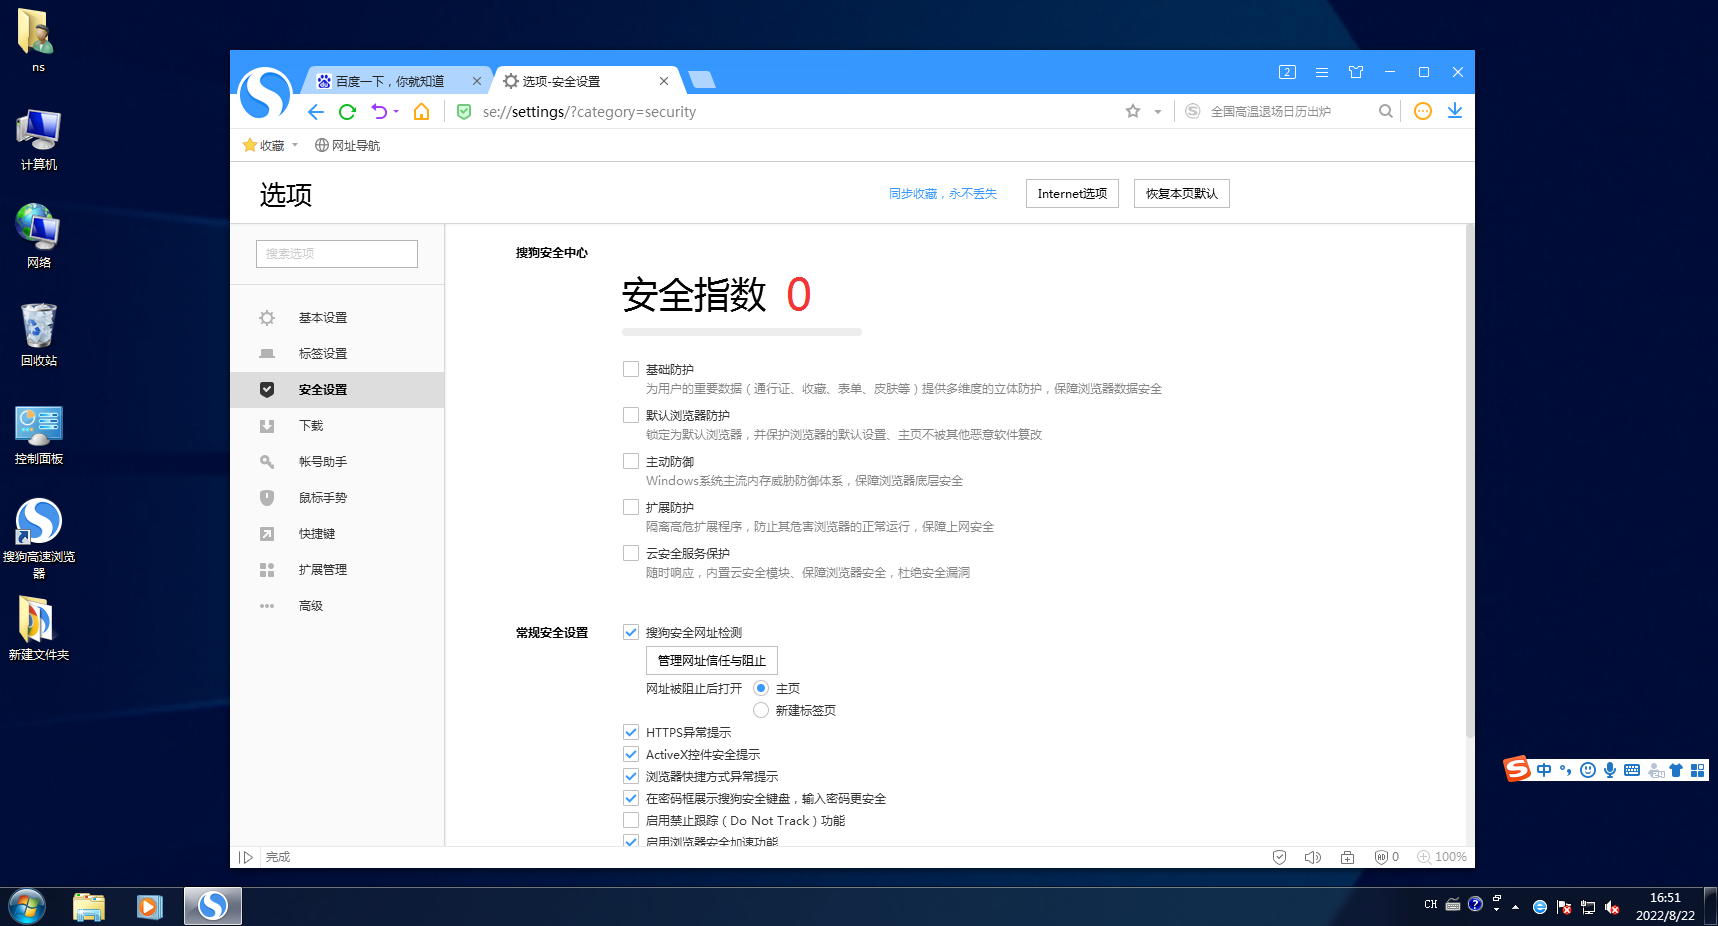Click the bookmark star in address bar
Screen dimensions: 1718x926
tap(1133, 111)
